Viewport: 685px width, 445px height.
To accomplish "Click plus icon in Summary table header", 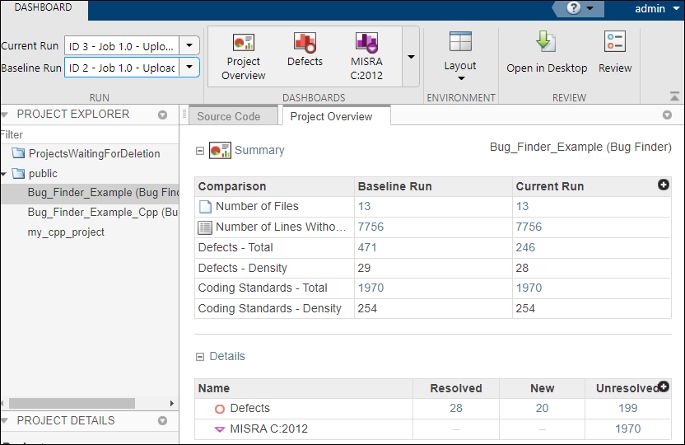I will (x=662, y=185).
